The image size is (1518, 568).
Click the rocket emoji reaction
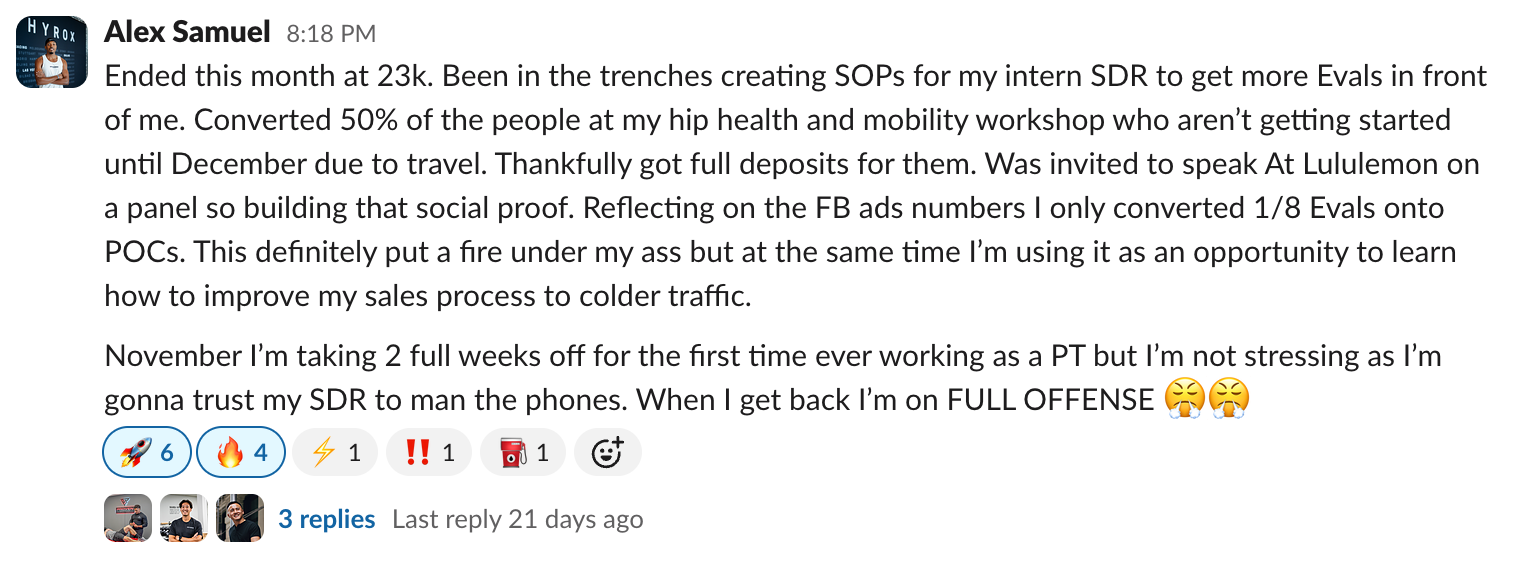145,452
